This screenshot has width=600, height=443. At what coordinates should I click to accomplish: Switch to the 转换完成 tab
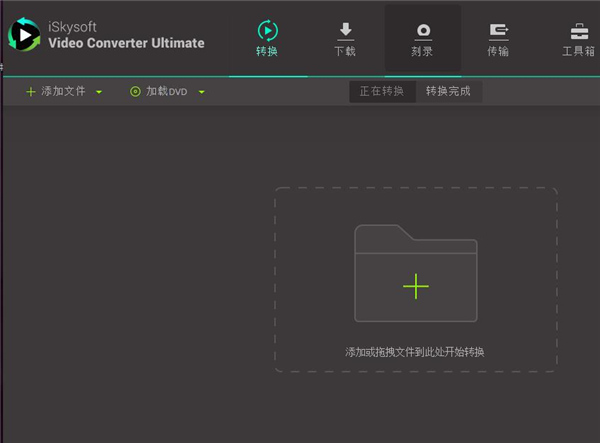(448, 91)
